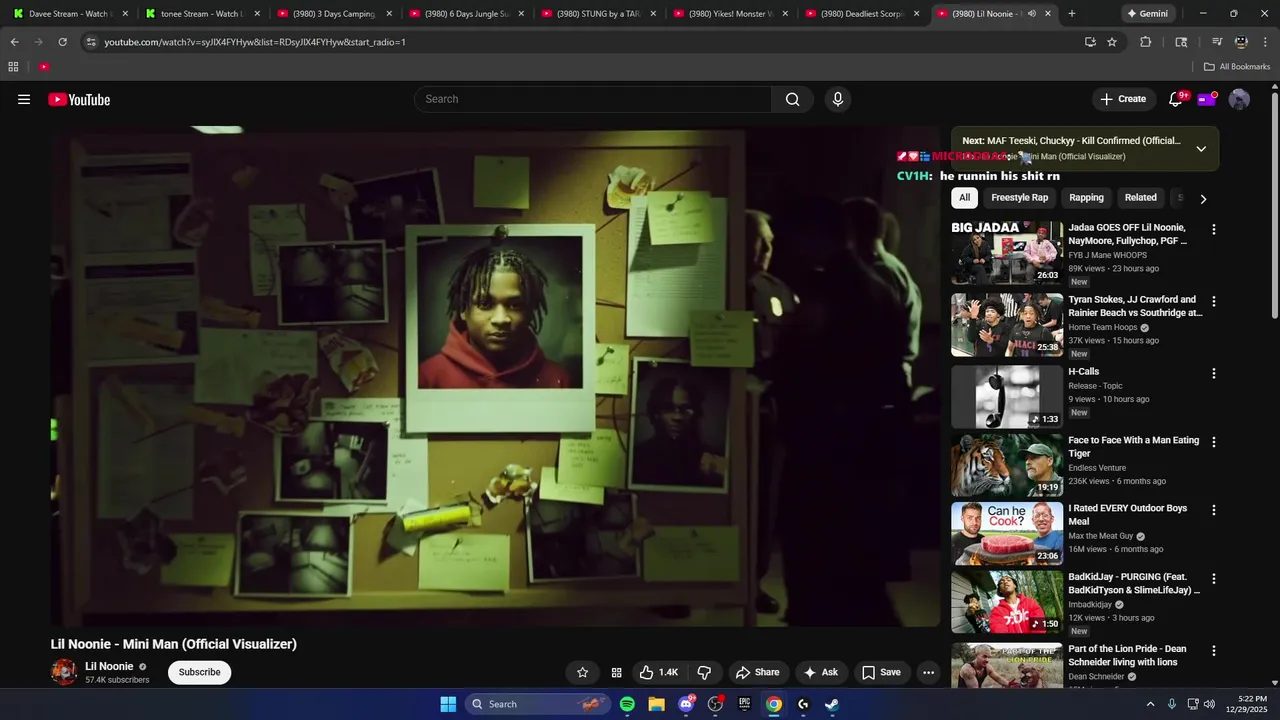Viewport: 1280px width, 720px height.
Task: Play H-Calls thumbnail with telephone
Action: [1007, 397]
